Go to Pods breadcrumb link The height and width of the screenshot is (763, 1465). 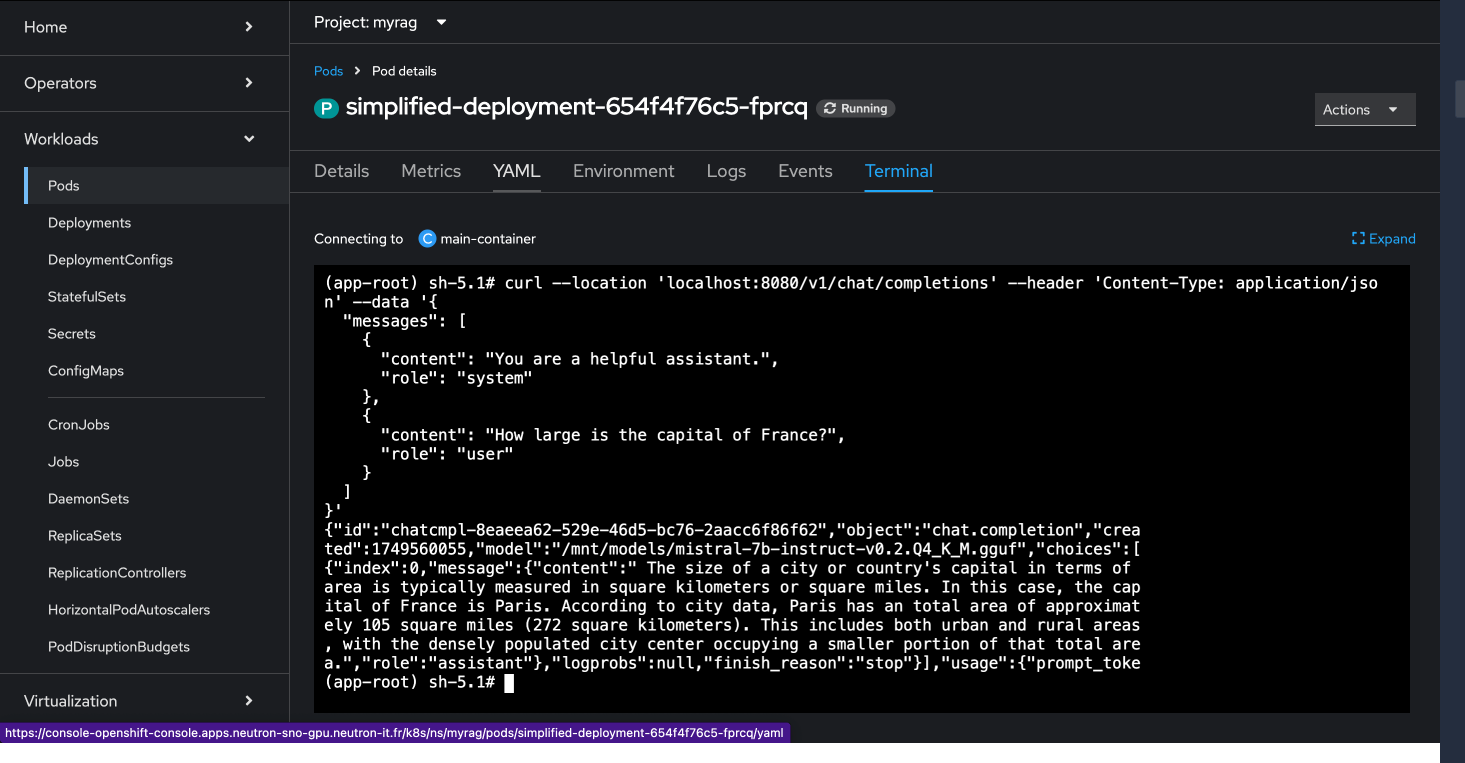[328, 71]
